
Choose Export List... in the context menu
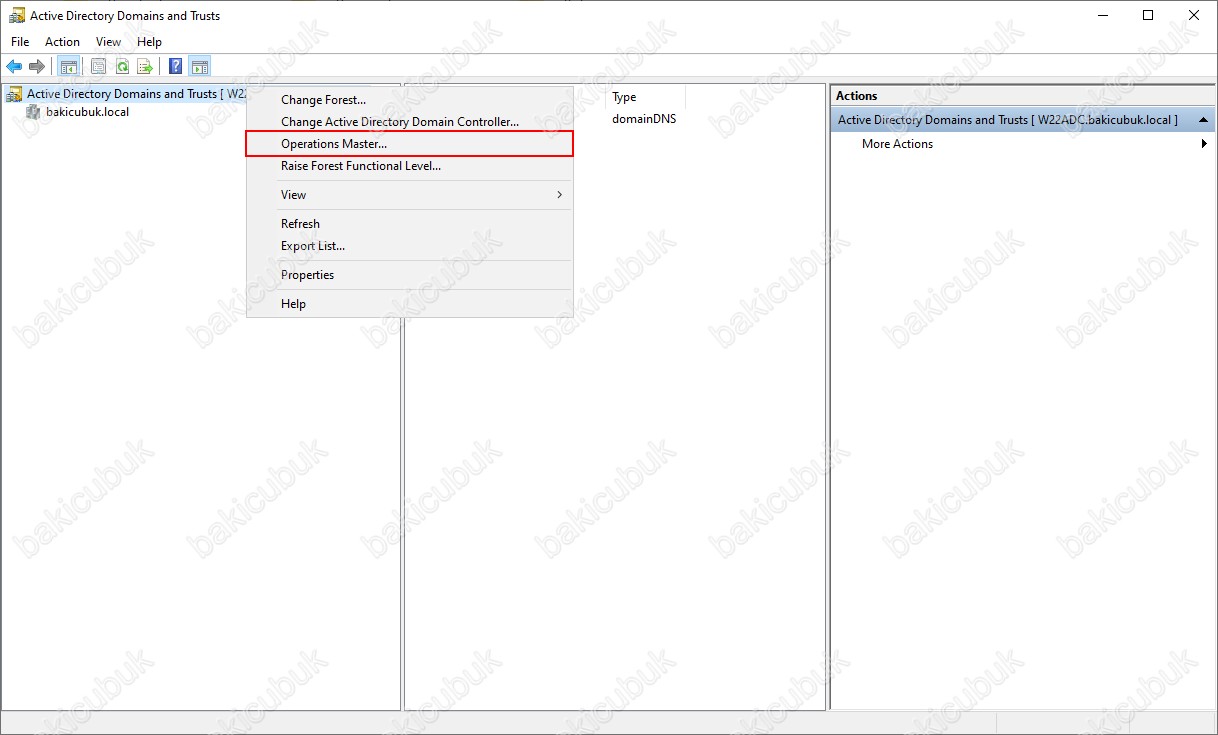(x=410, y=246)
